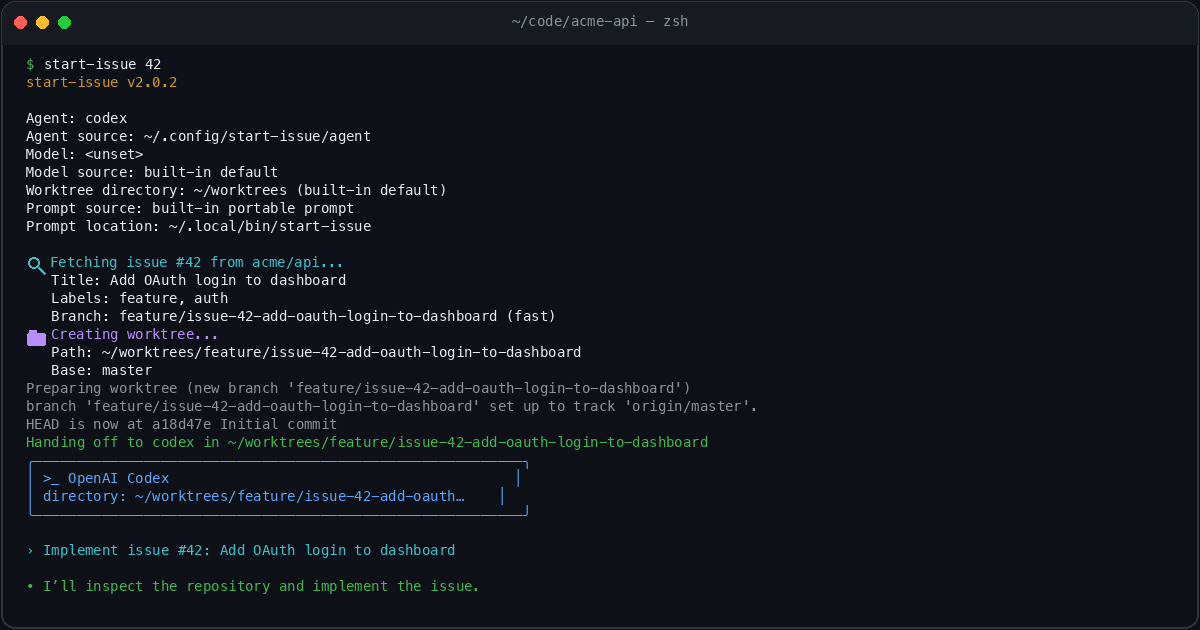Click the line mentioning 'origin/master' tracking
1200x630 pixels.
pyautogui.click(x=392, y=406)
